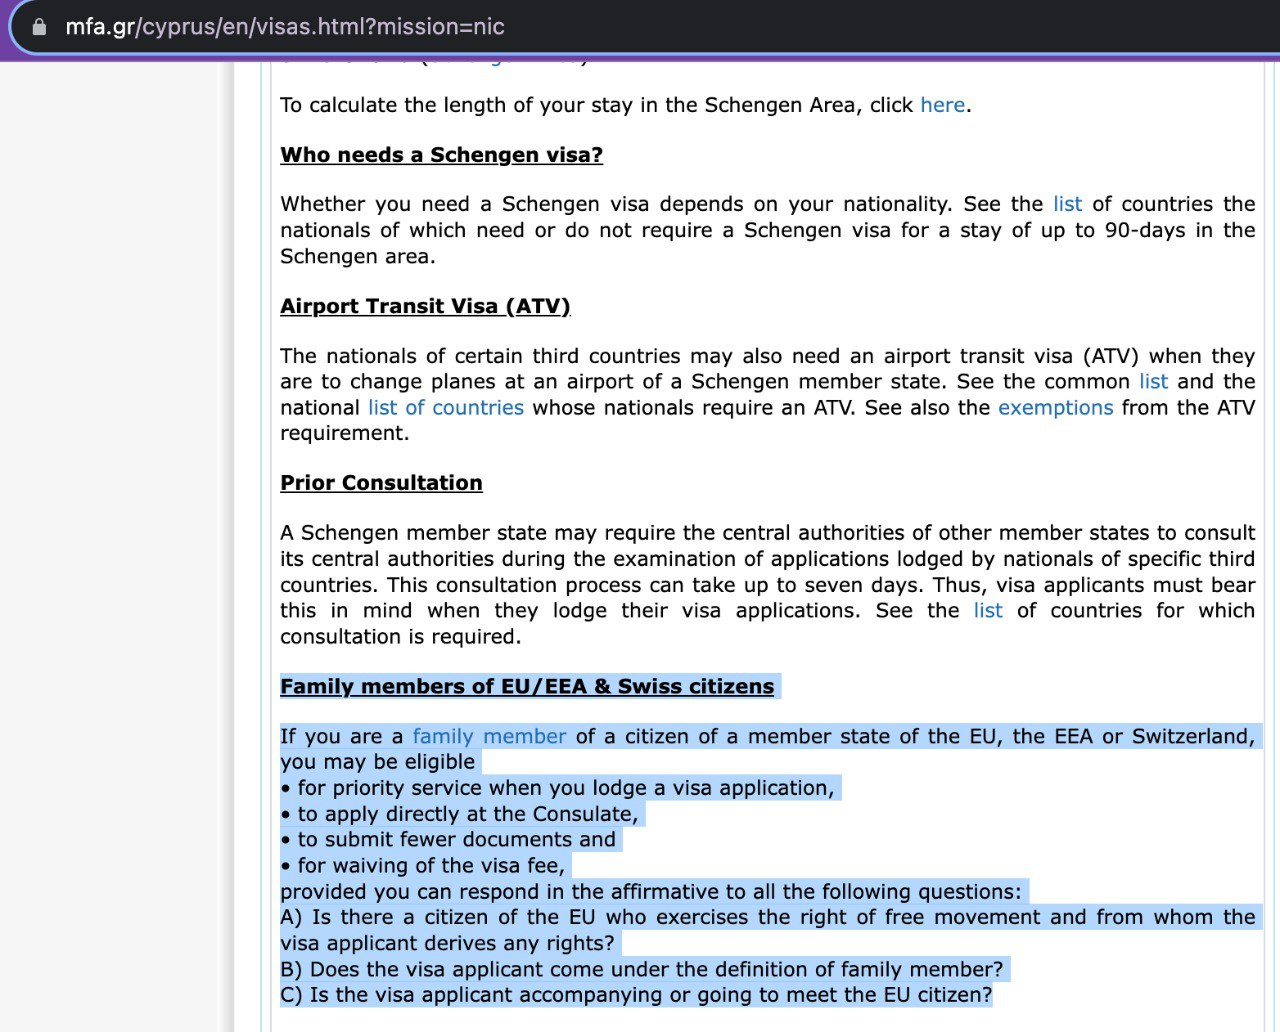1280x1032 pixels.
Task: Follow the 'list of countries' link
Action: [446, 408]
